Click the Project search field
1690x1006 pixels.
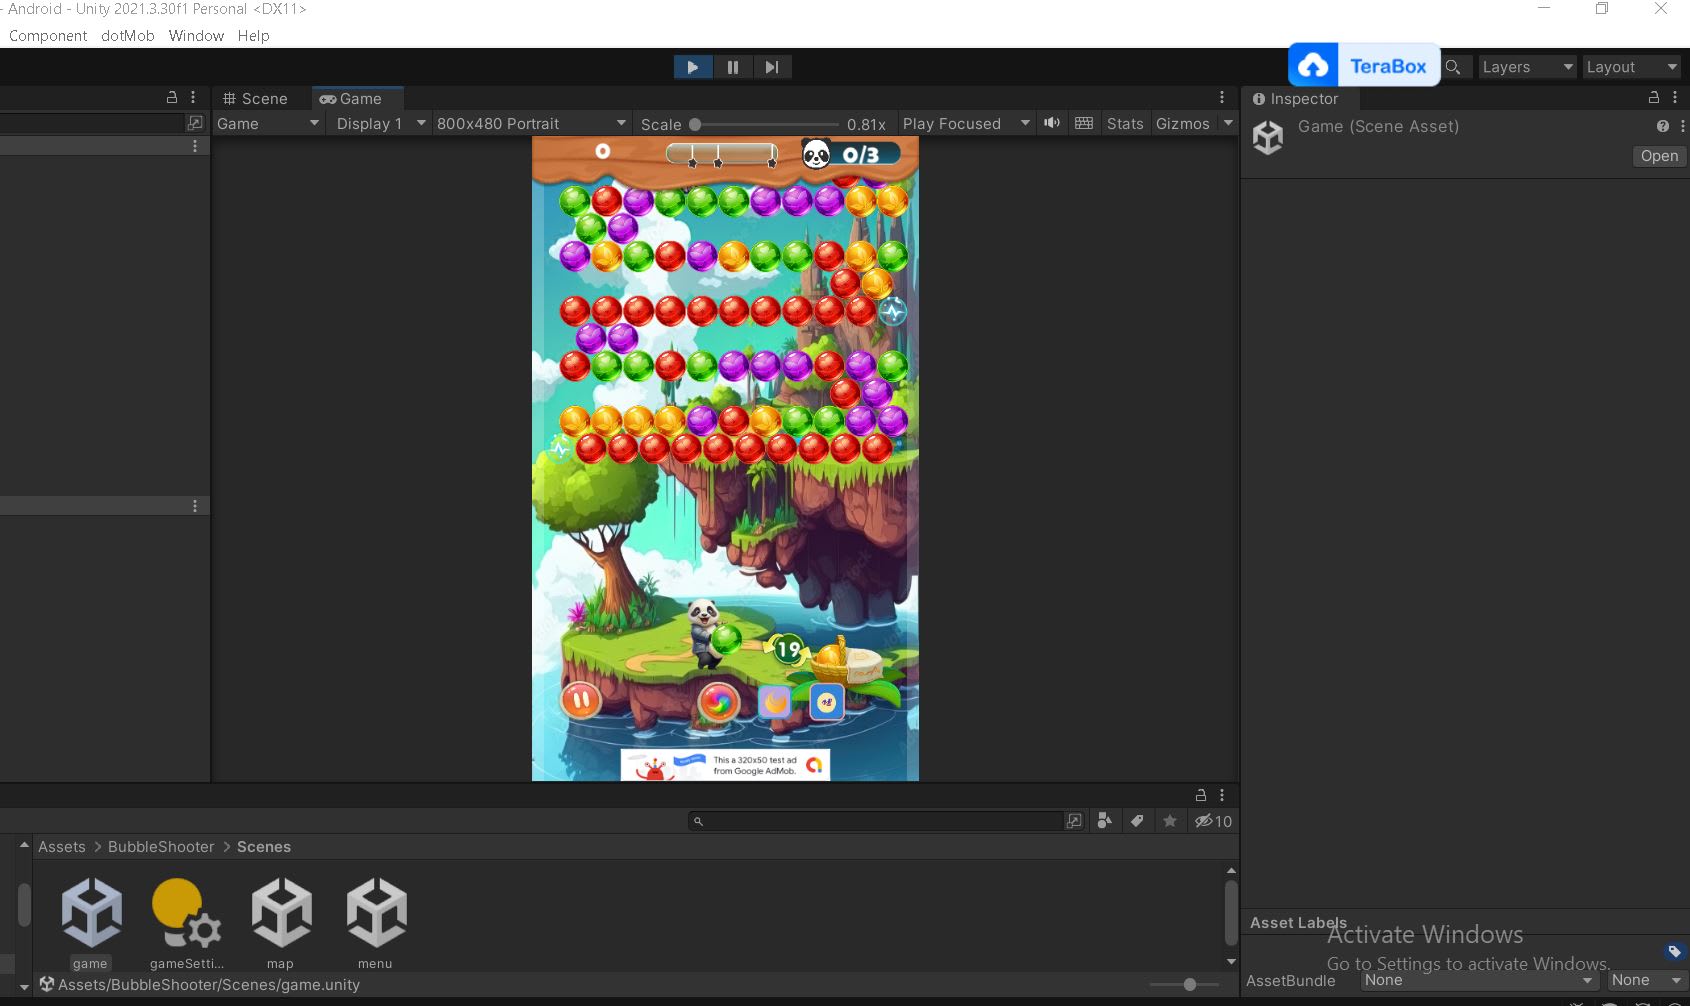pos(875,821)
